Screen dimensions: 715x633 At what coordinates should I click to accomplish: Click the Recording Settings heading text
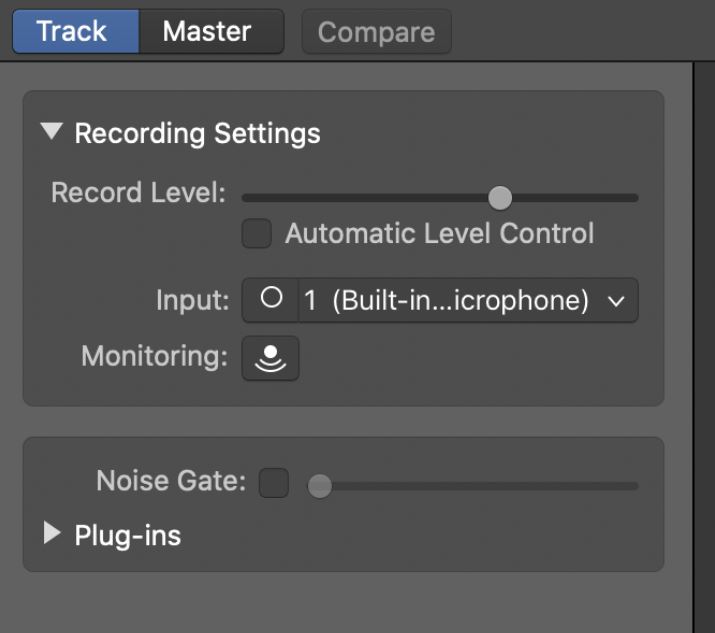tap(197, 134)
